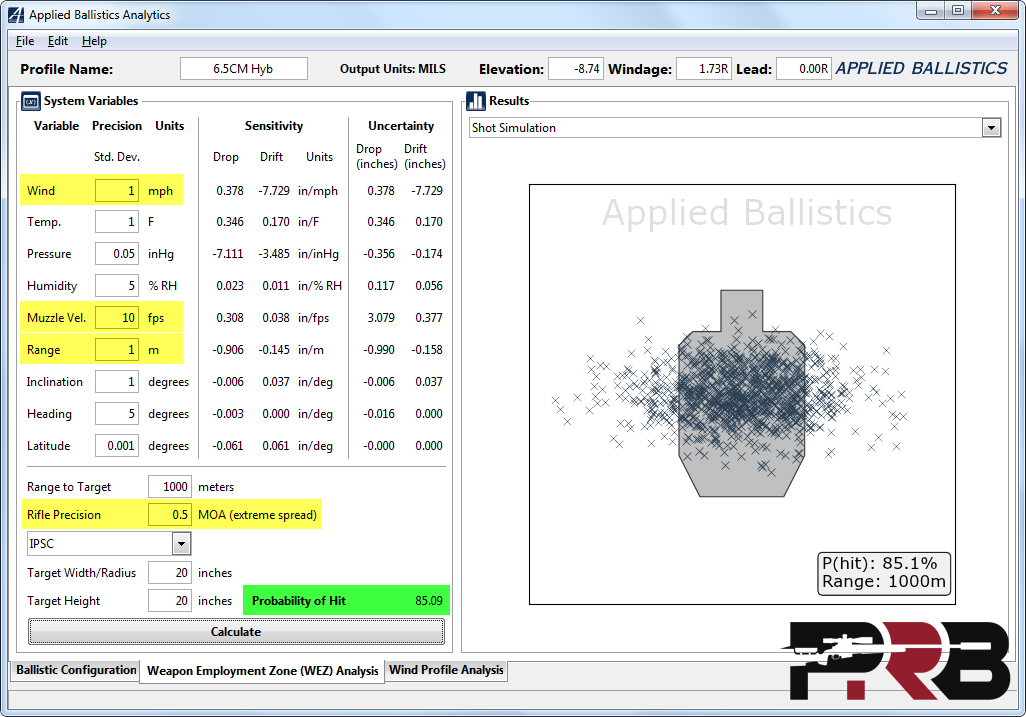Image resolution: width=1026 pixels, height=717 pixels.
Task: Click the Muzzle Vel. precision input field
Action: point(116,318)
